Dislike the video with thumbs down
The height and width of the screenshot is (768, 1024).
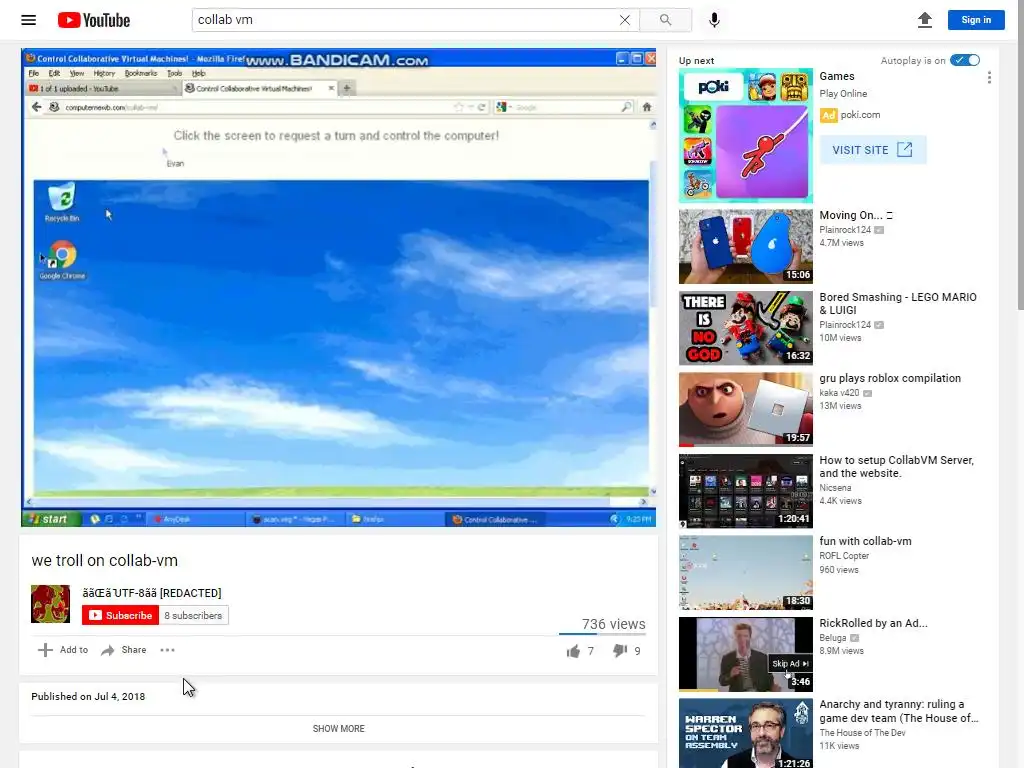pyautogui.click(x=620, y=651)
